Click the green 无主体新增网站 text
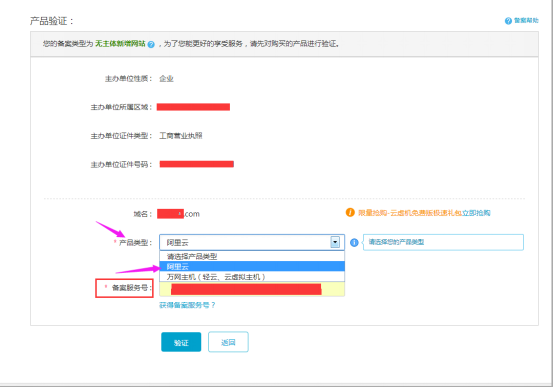The width and height of the screenshot is (553, 388). coord(120,44)
